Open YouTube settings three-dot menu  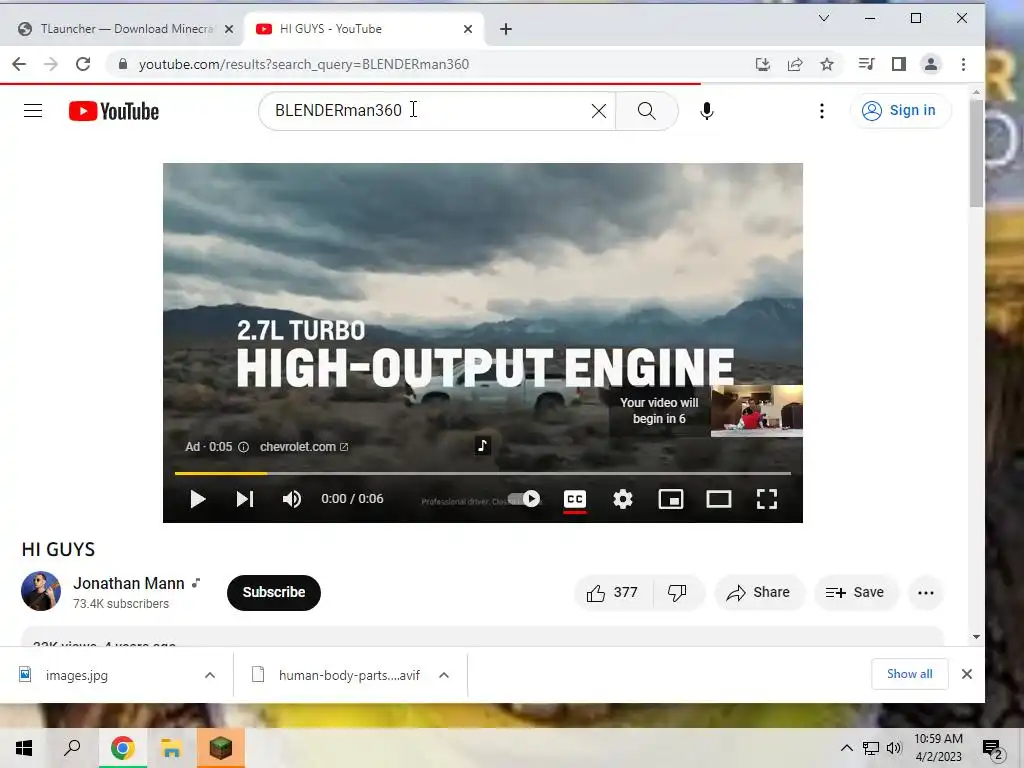pos(822,111)
